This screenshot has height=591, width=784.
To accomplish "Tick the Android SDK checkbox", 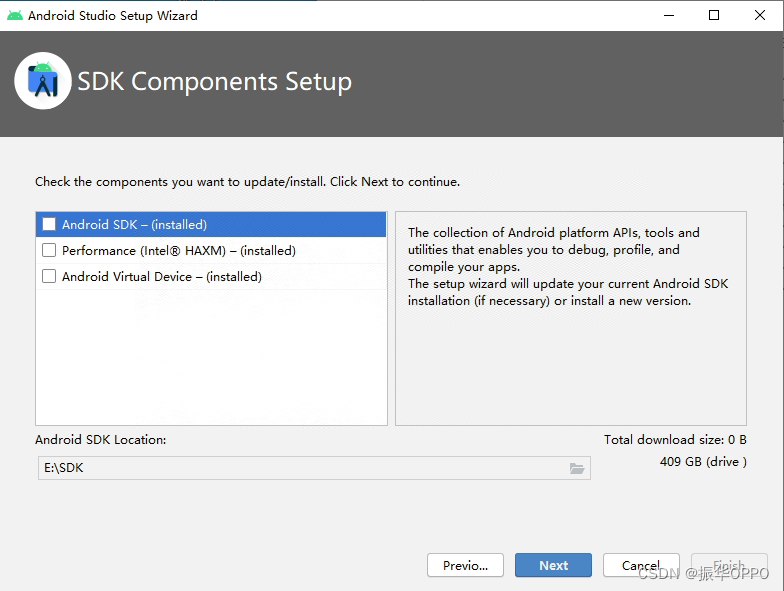I will [49, 224].
